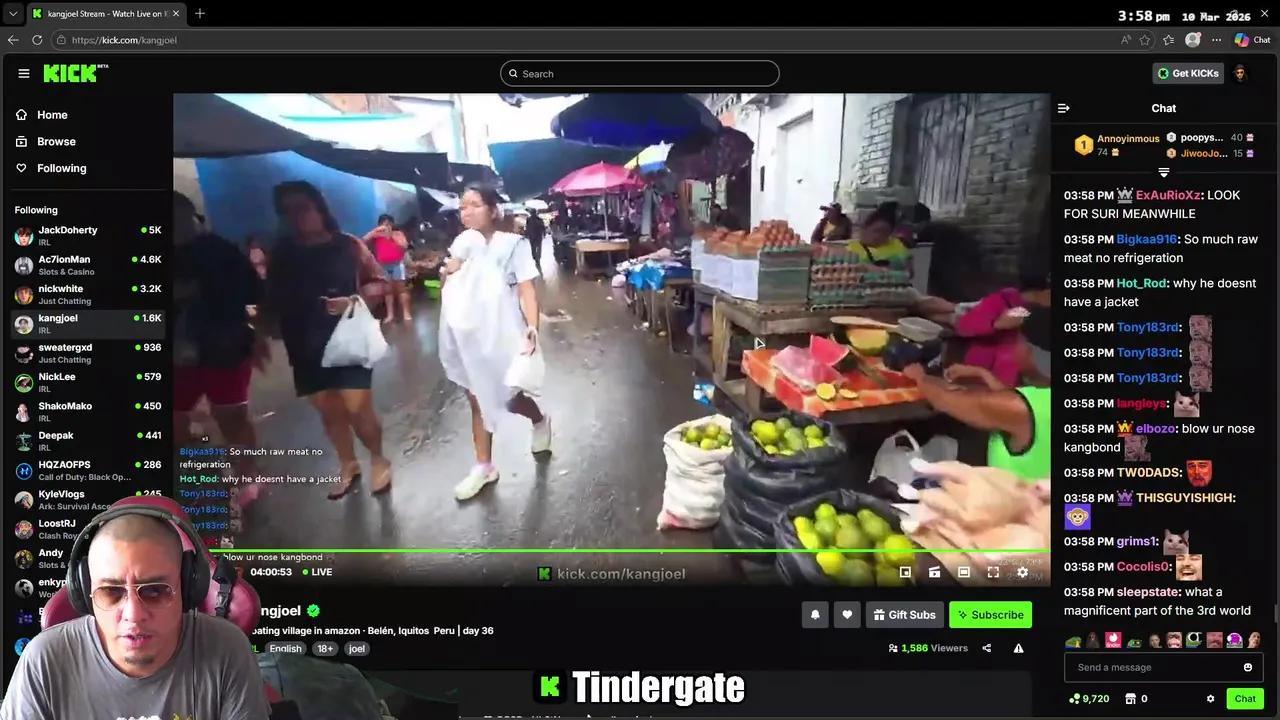The height and width of the screenshot is (720, 1280).
Task: Toggle theater mode on the player
Action: (x=964, y=572)
